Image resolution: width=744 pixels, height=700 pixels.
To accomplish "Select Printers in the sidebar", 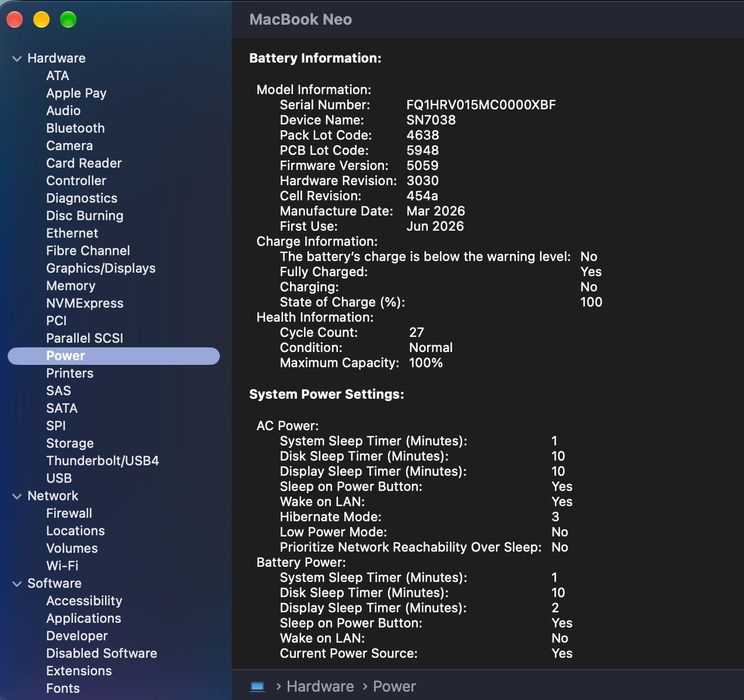I will point(70,373).
